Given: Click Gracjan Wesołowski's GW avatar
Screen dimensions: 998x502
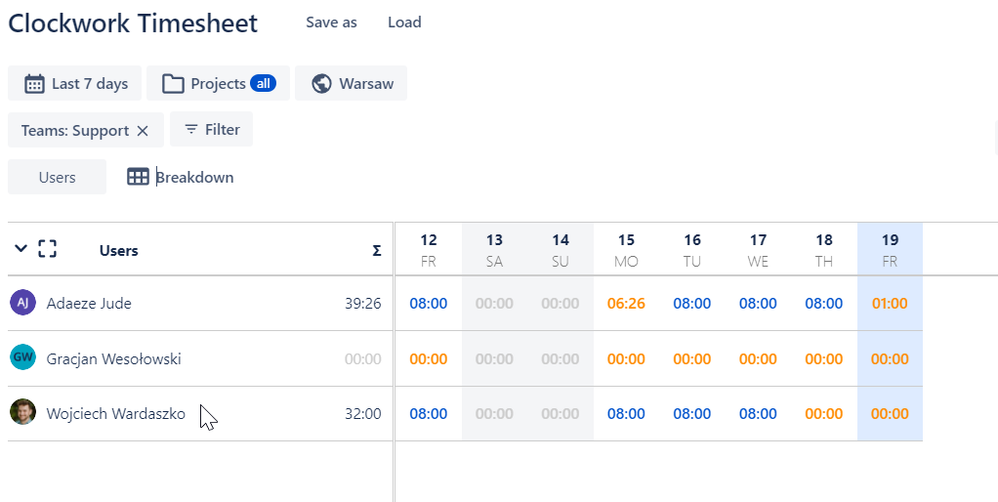Looking at the screenshot, I should [23, 358].
